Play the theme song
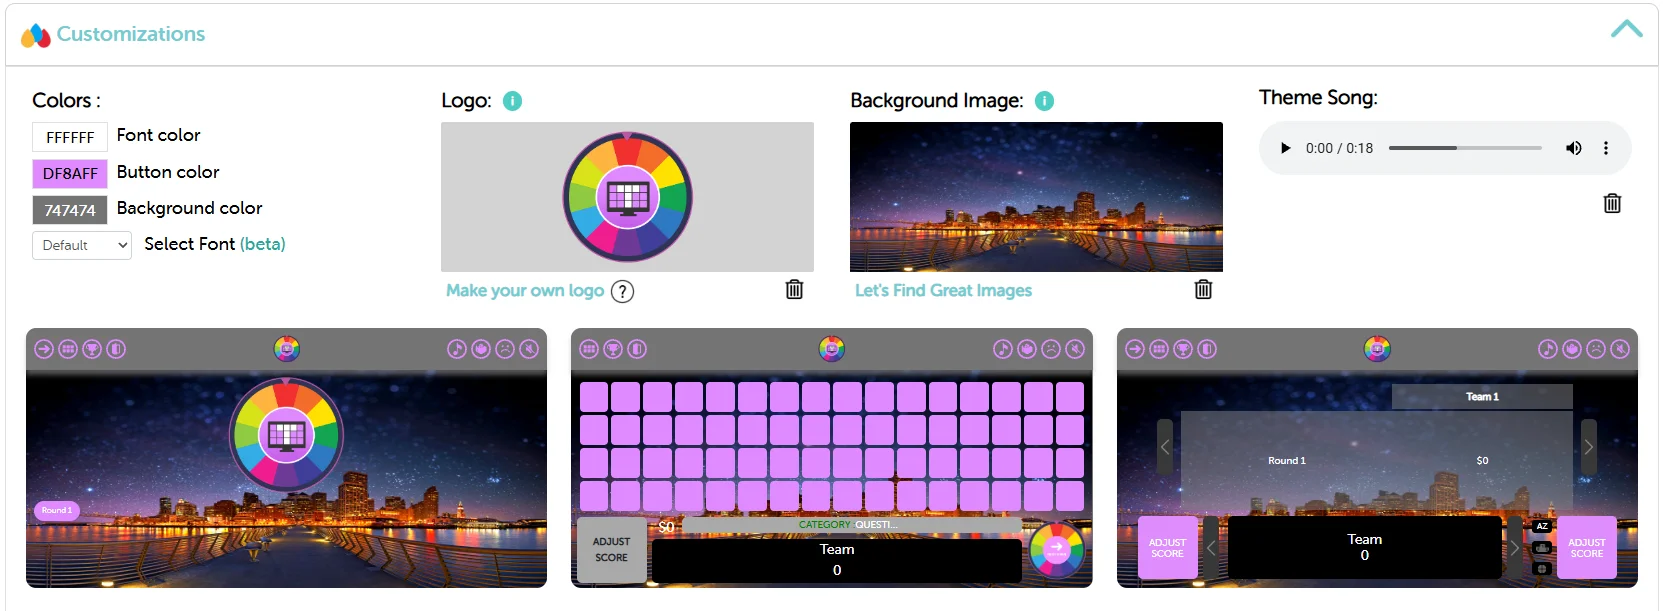1663x611 pixels. click(x=1285, y=148)
